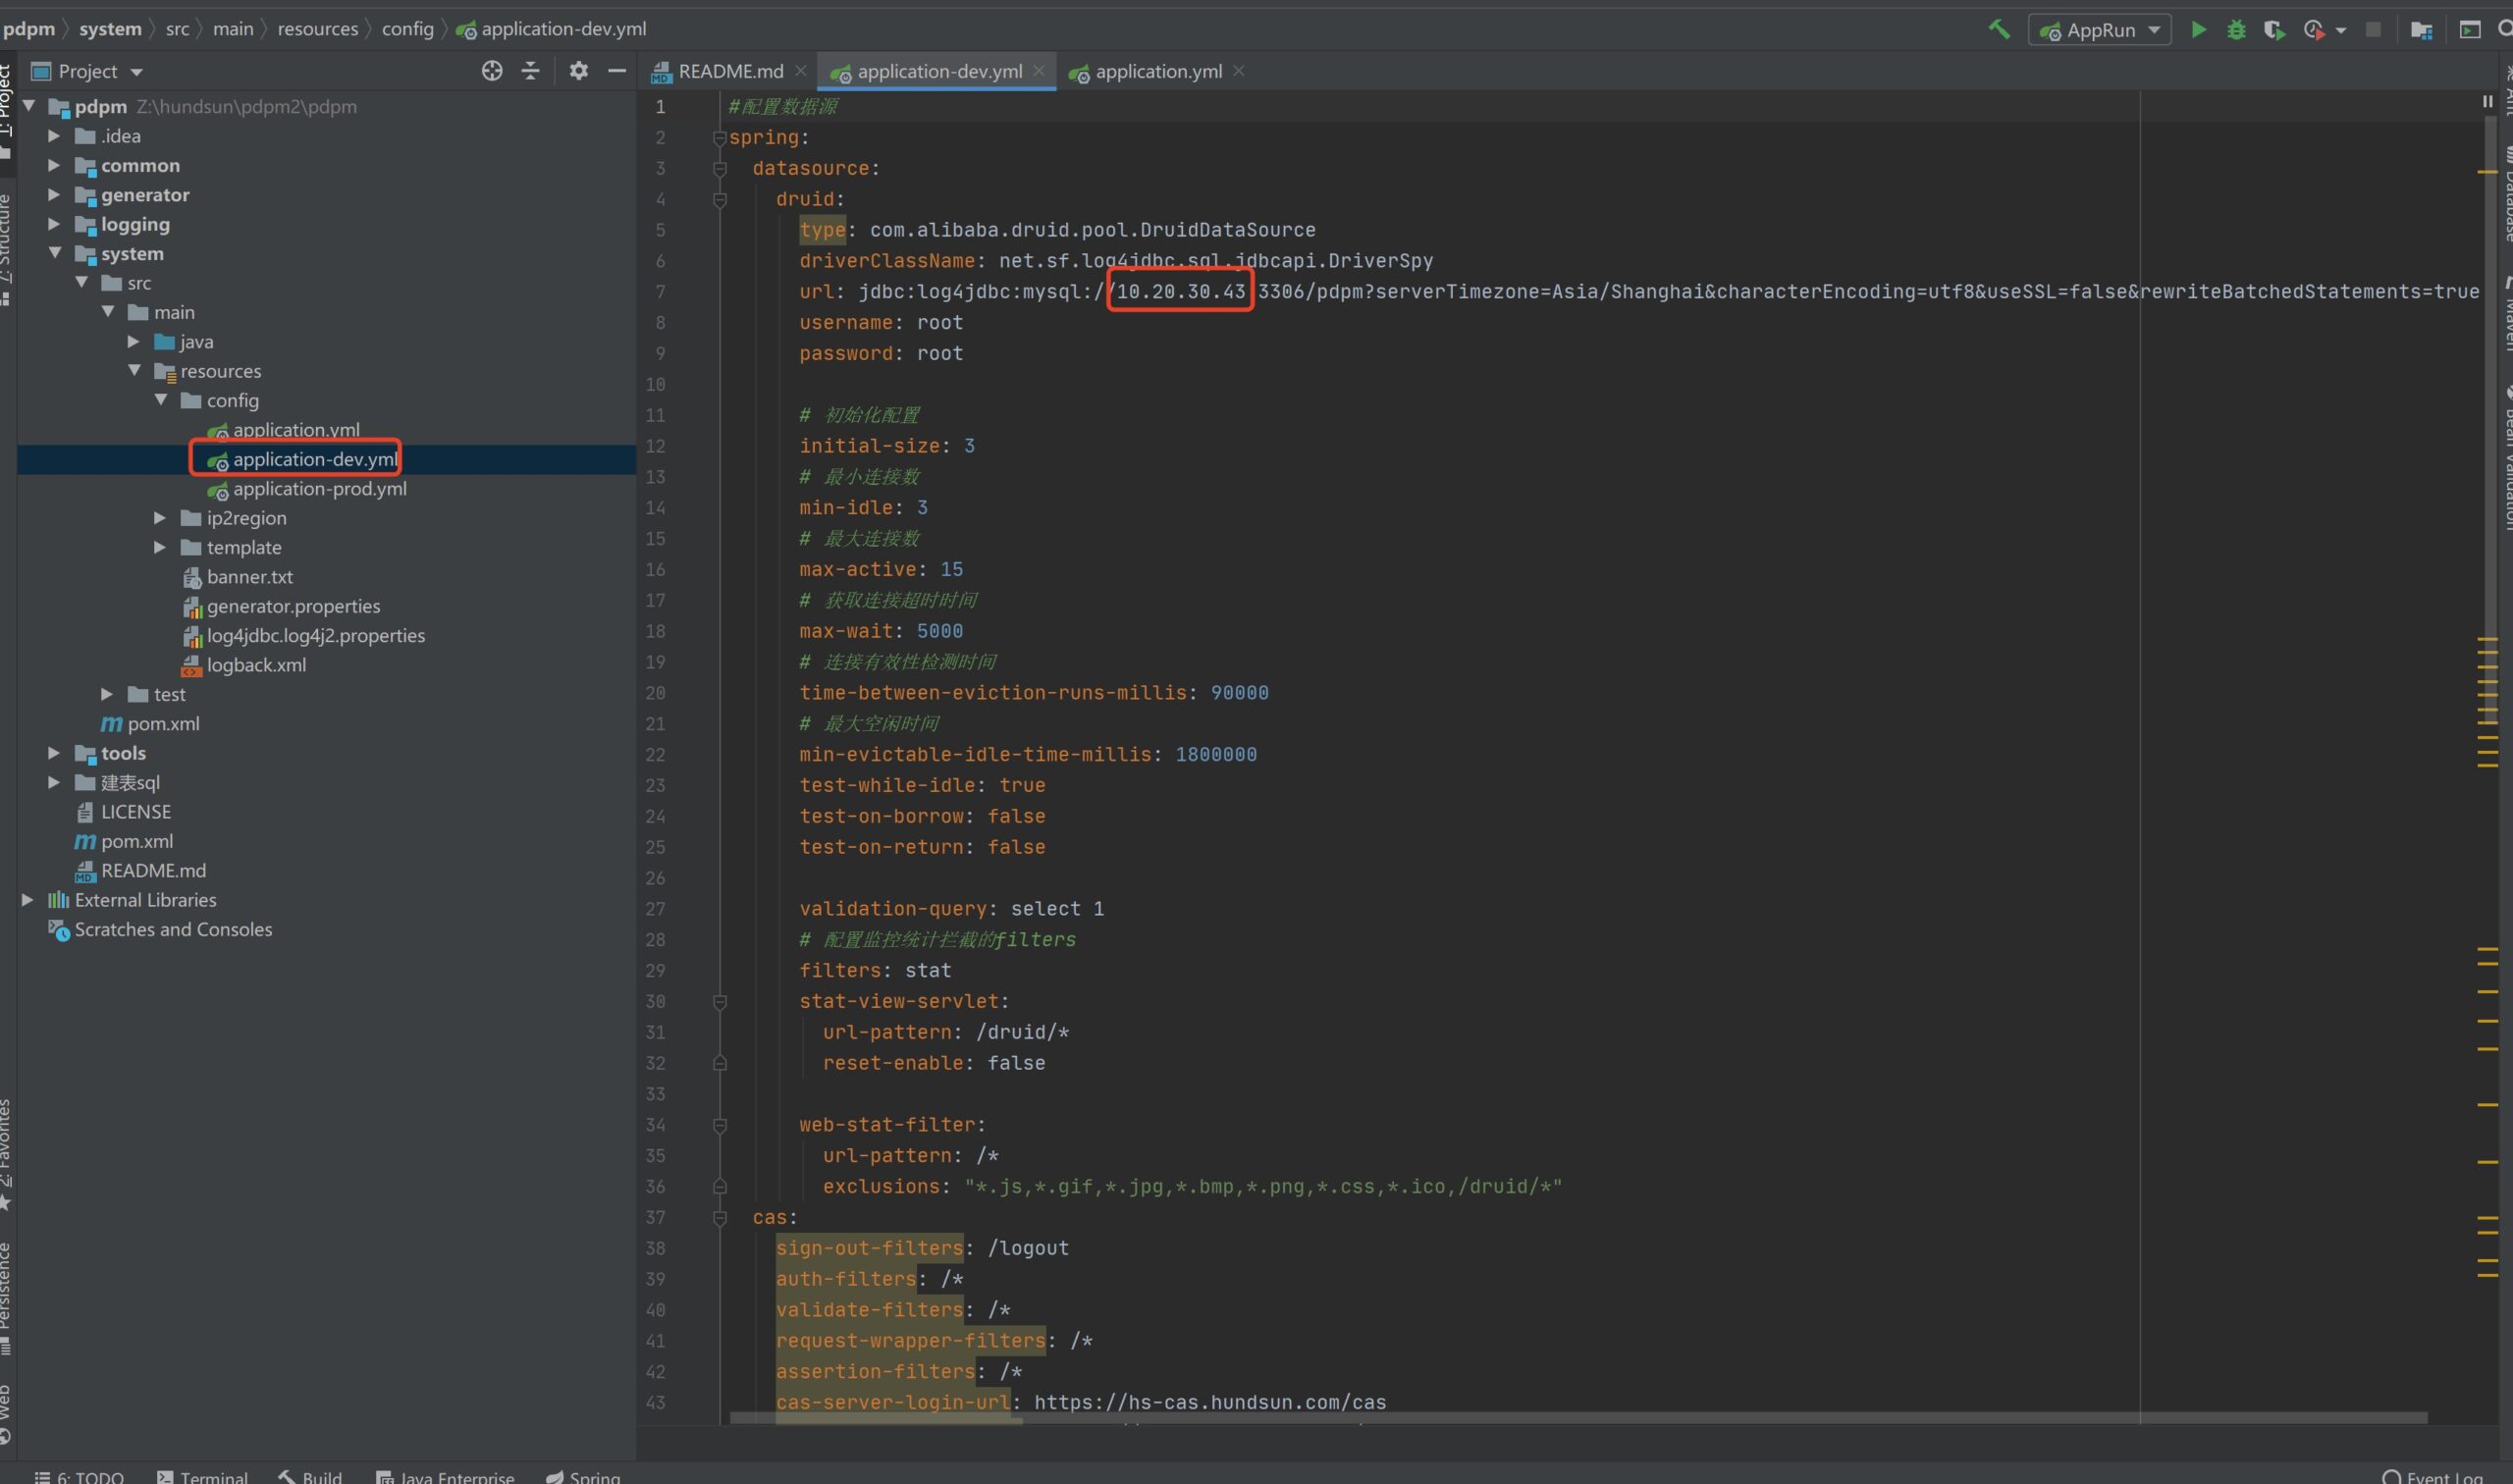Close the README.md tab

click(x=801, y=71)
